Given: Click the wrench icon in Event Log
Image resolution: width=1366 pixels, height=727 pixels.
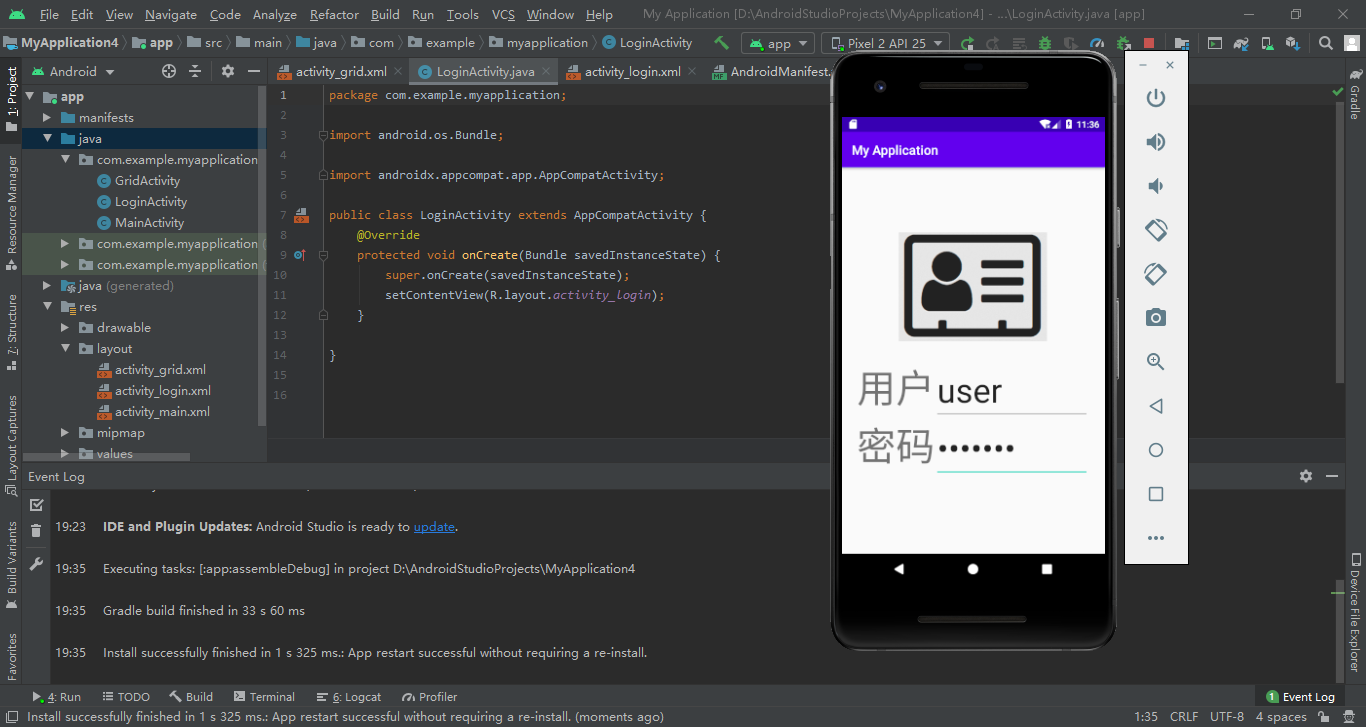Looking at the screenshot, I should [36, 563].
